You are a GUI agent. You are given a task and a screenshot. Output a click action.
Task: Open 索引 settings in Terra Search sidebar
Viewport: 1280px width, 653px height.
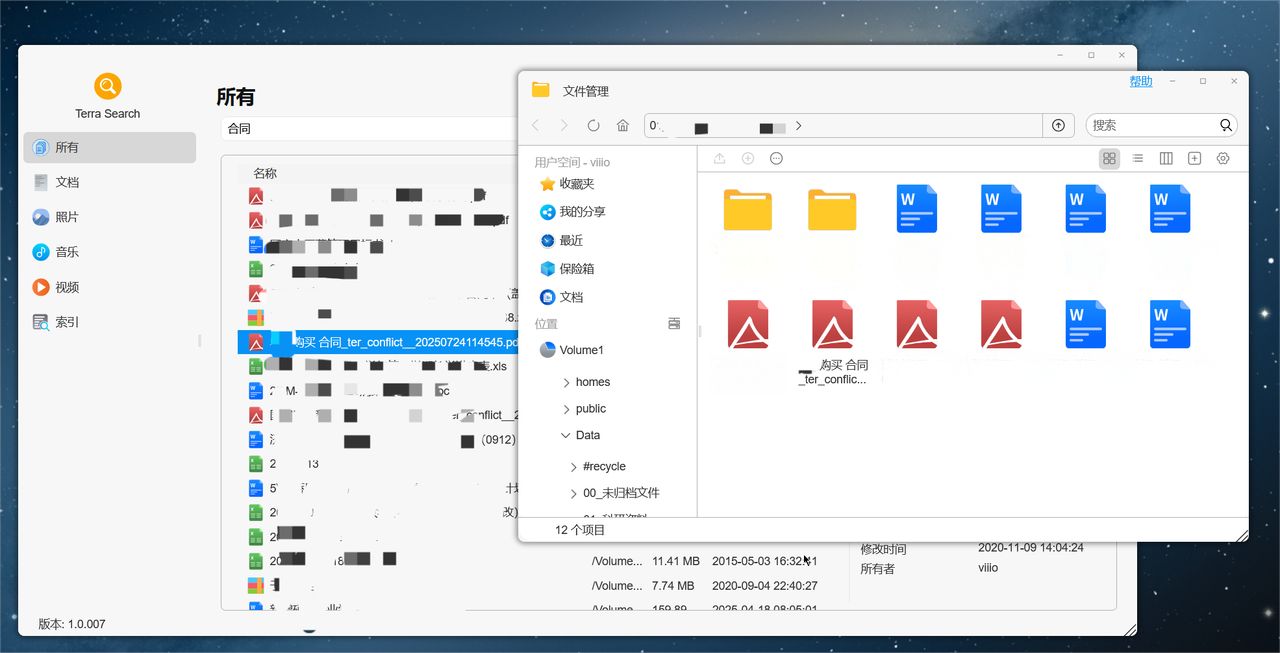pyautogui.click(x=109, y=322)
